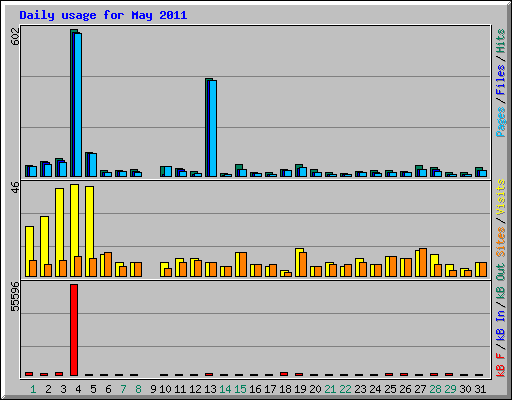
Task: Click day label 31 on the x-axis
Action: 480,389
